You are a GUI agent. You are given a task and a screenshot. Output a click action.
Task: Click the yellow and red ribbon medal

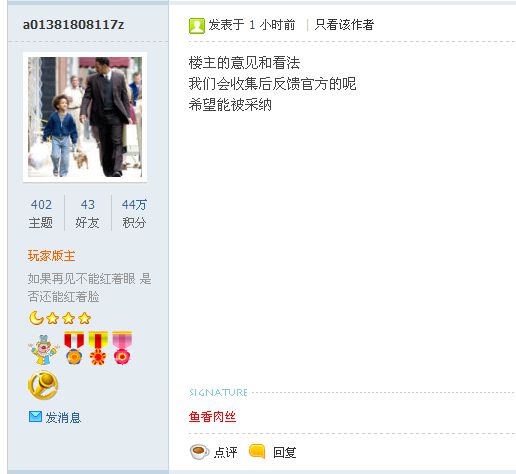click(98, 348)
